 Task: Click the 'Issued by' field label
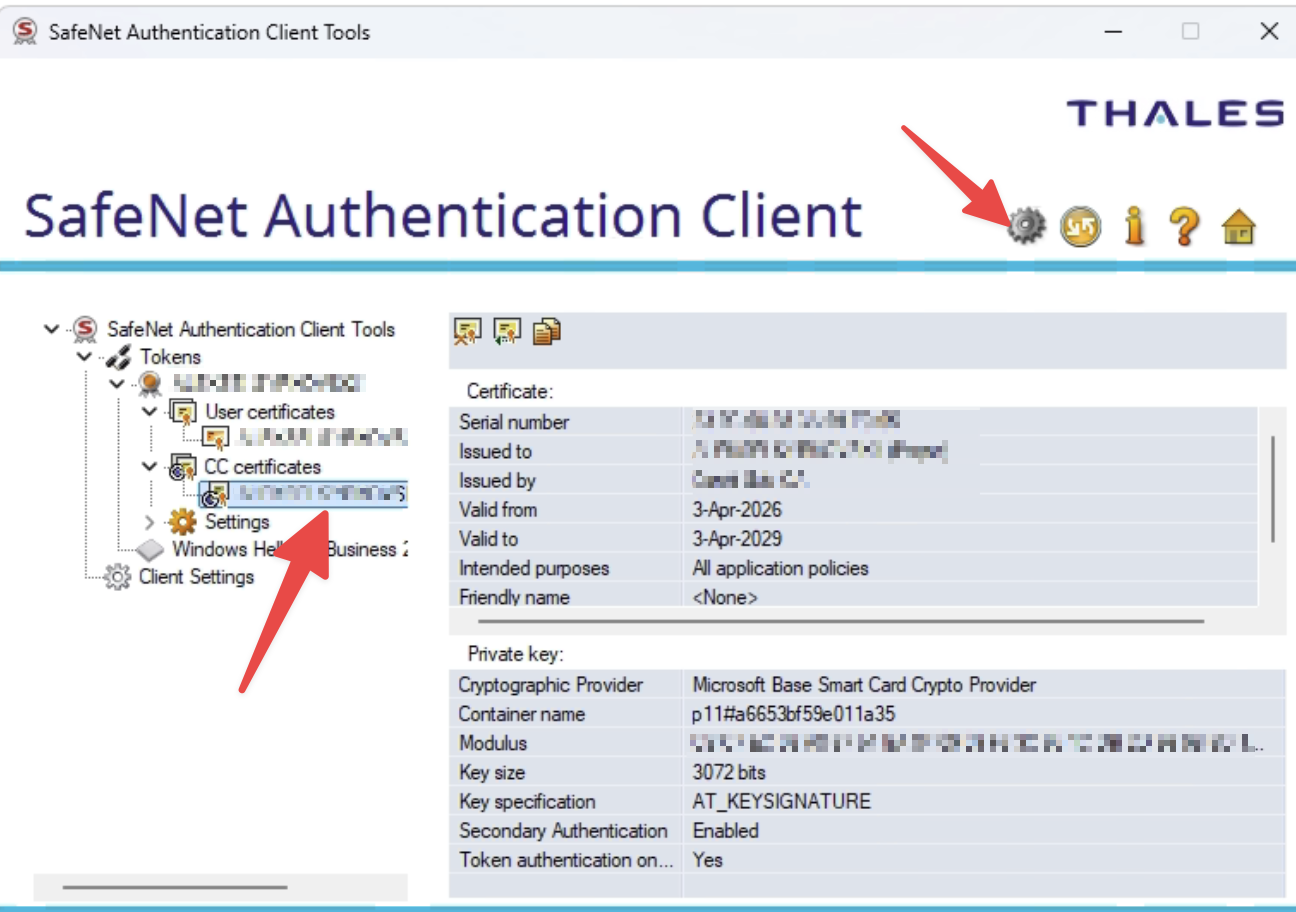click(x=497, y=480)
